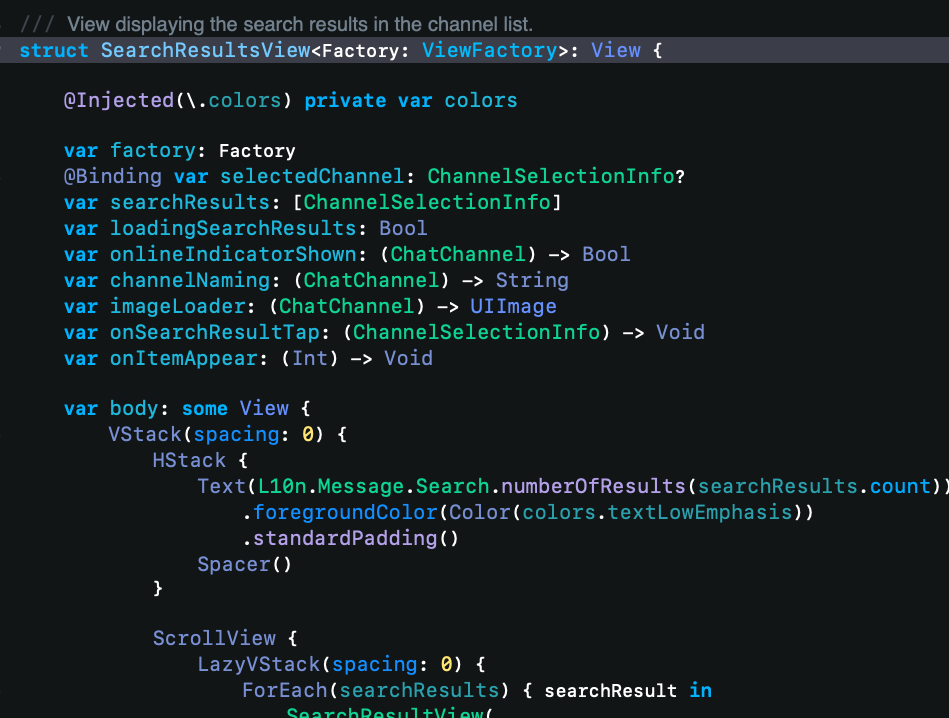This screenshot has width=949, height=718.
Task: Select the SearchResultsView struct name
Action: coord(203,49)
